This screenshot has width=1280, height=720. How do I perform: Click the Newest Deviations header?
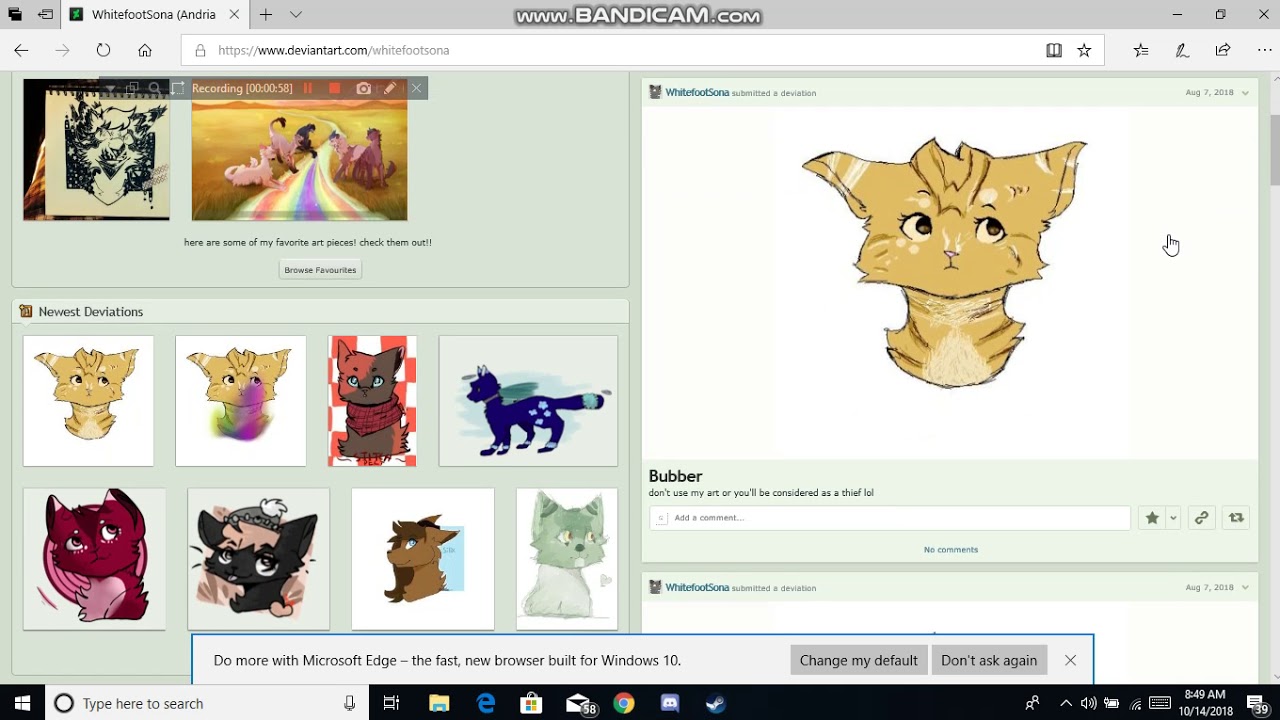91,311
